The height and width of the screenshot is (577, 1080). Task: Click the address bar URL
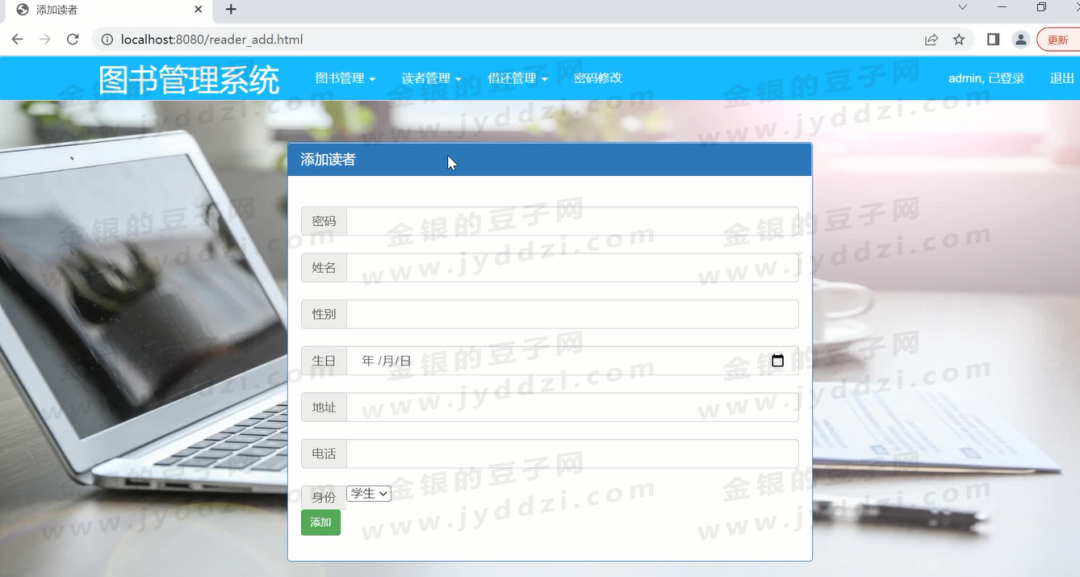click(x=211, y=40)
